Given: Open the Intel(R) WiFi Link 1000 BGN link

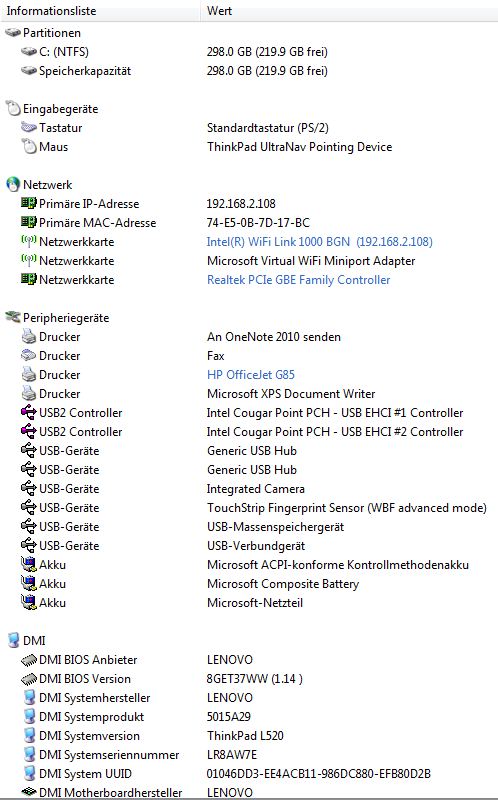Looking at the screenshot, I should 319,241.
